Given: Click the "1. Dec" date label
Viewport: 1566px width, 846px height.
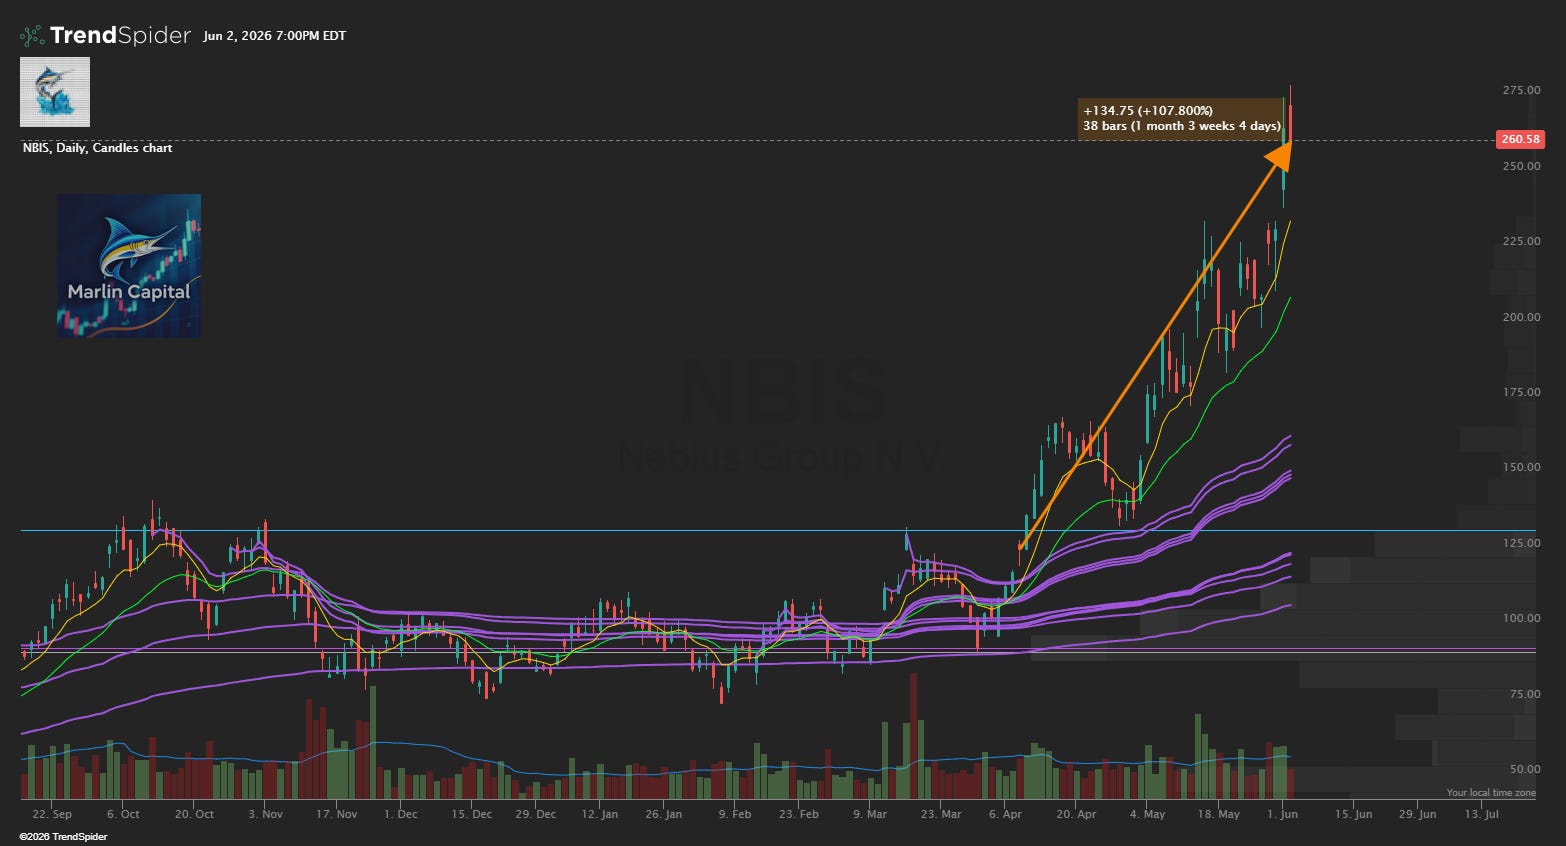Looking at the screenshot, I should click(x=400, y=814).
